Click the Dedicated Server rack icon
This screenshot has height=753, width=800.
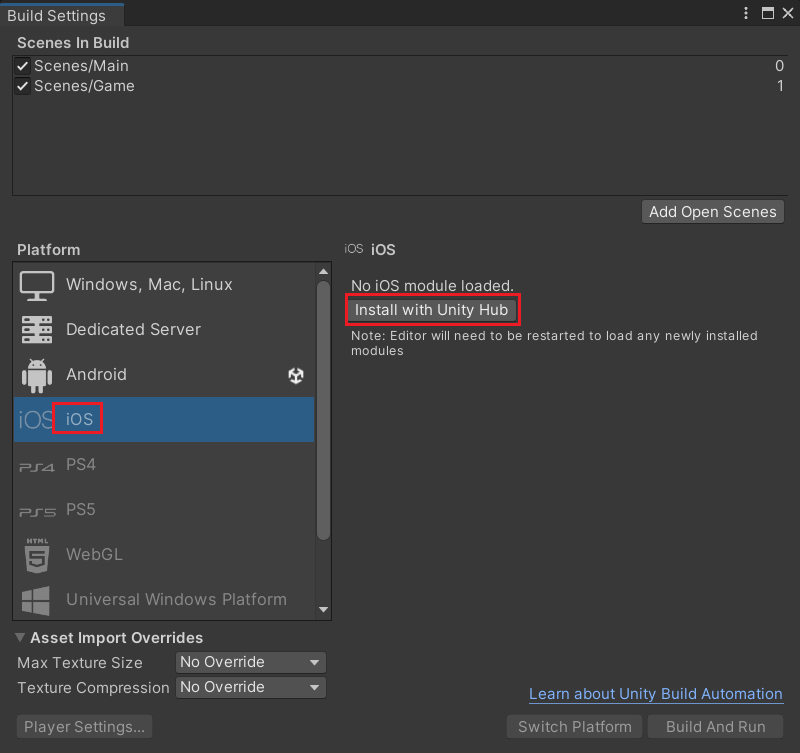pyautogui.click(x=37, y=330)
